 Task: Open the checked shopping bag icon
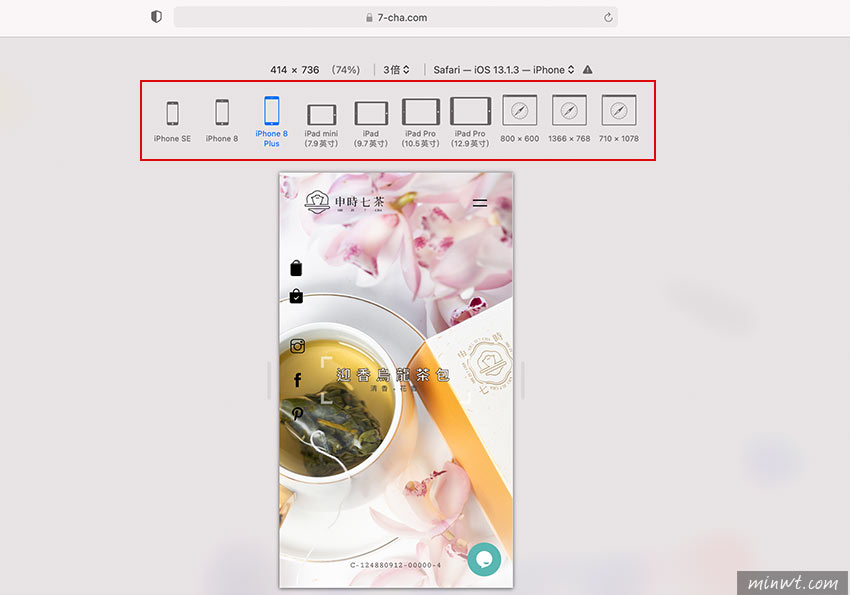coord(296,296)
